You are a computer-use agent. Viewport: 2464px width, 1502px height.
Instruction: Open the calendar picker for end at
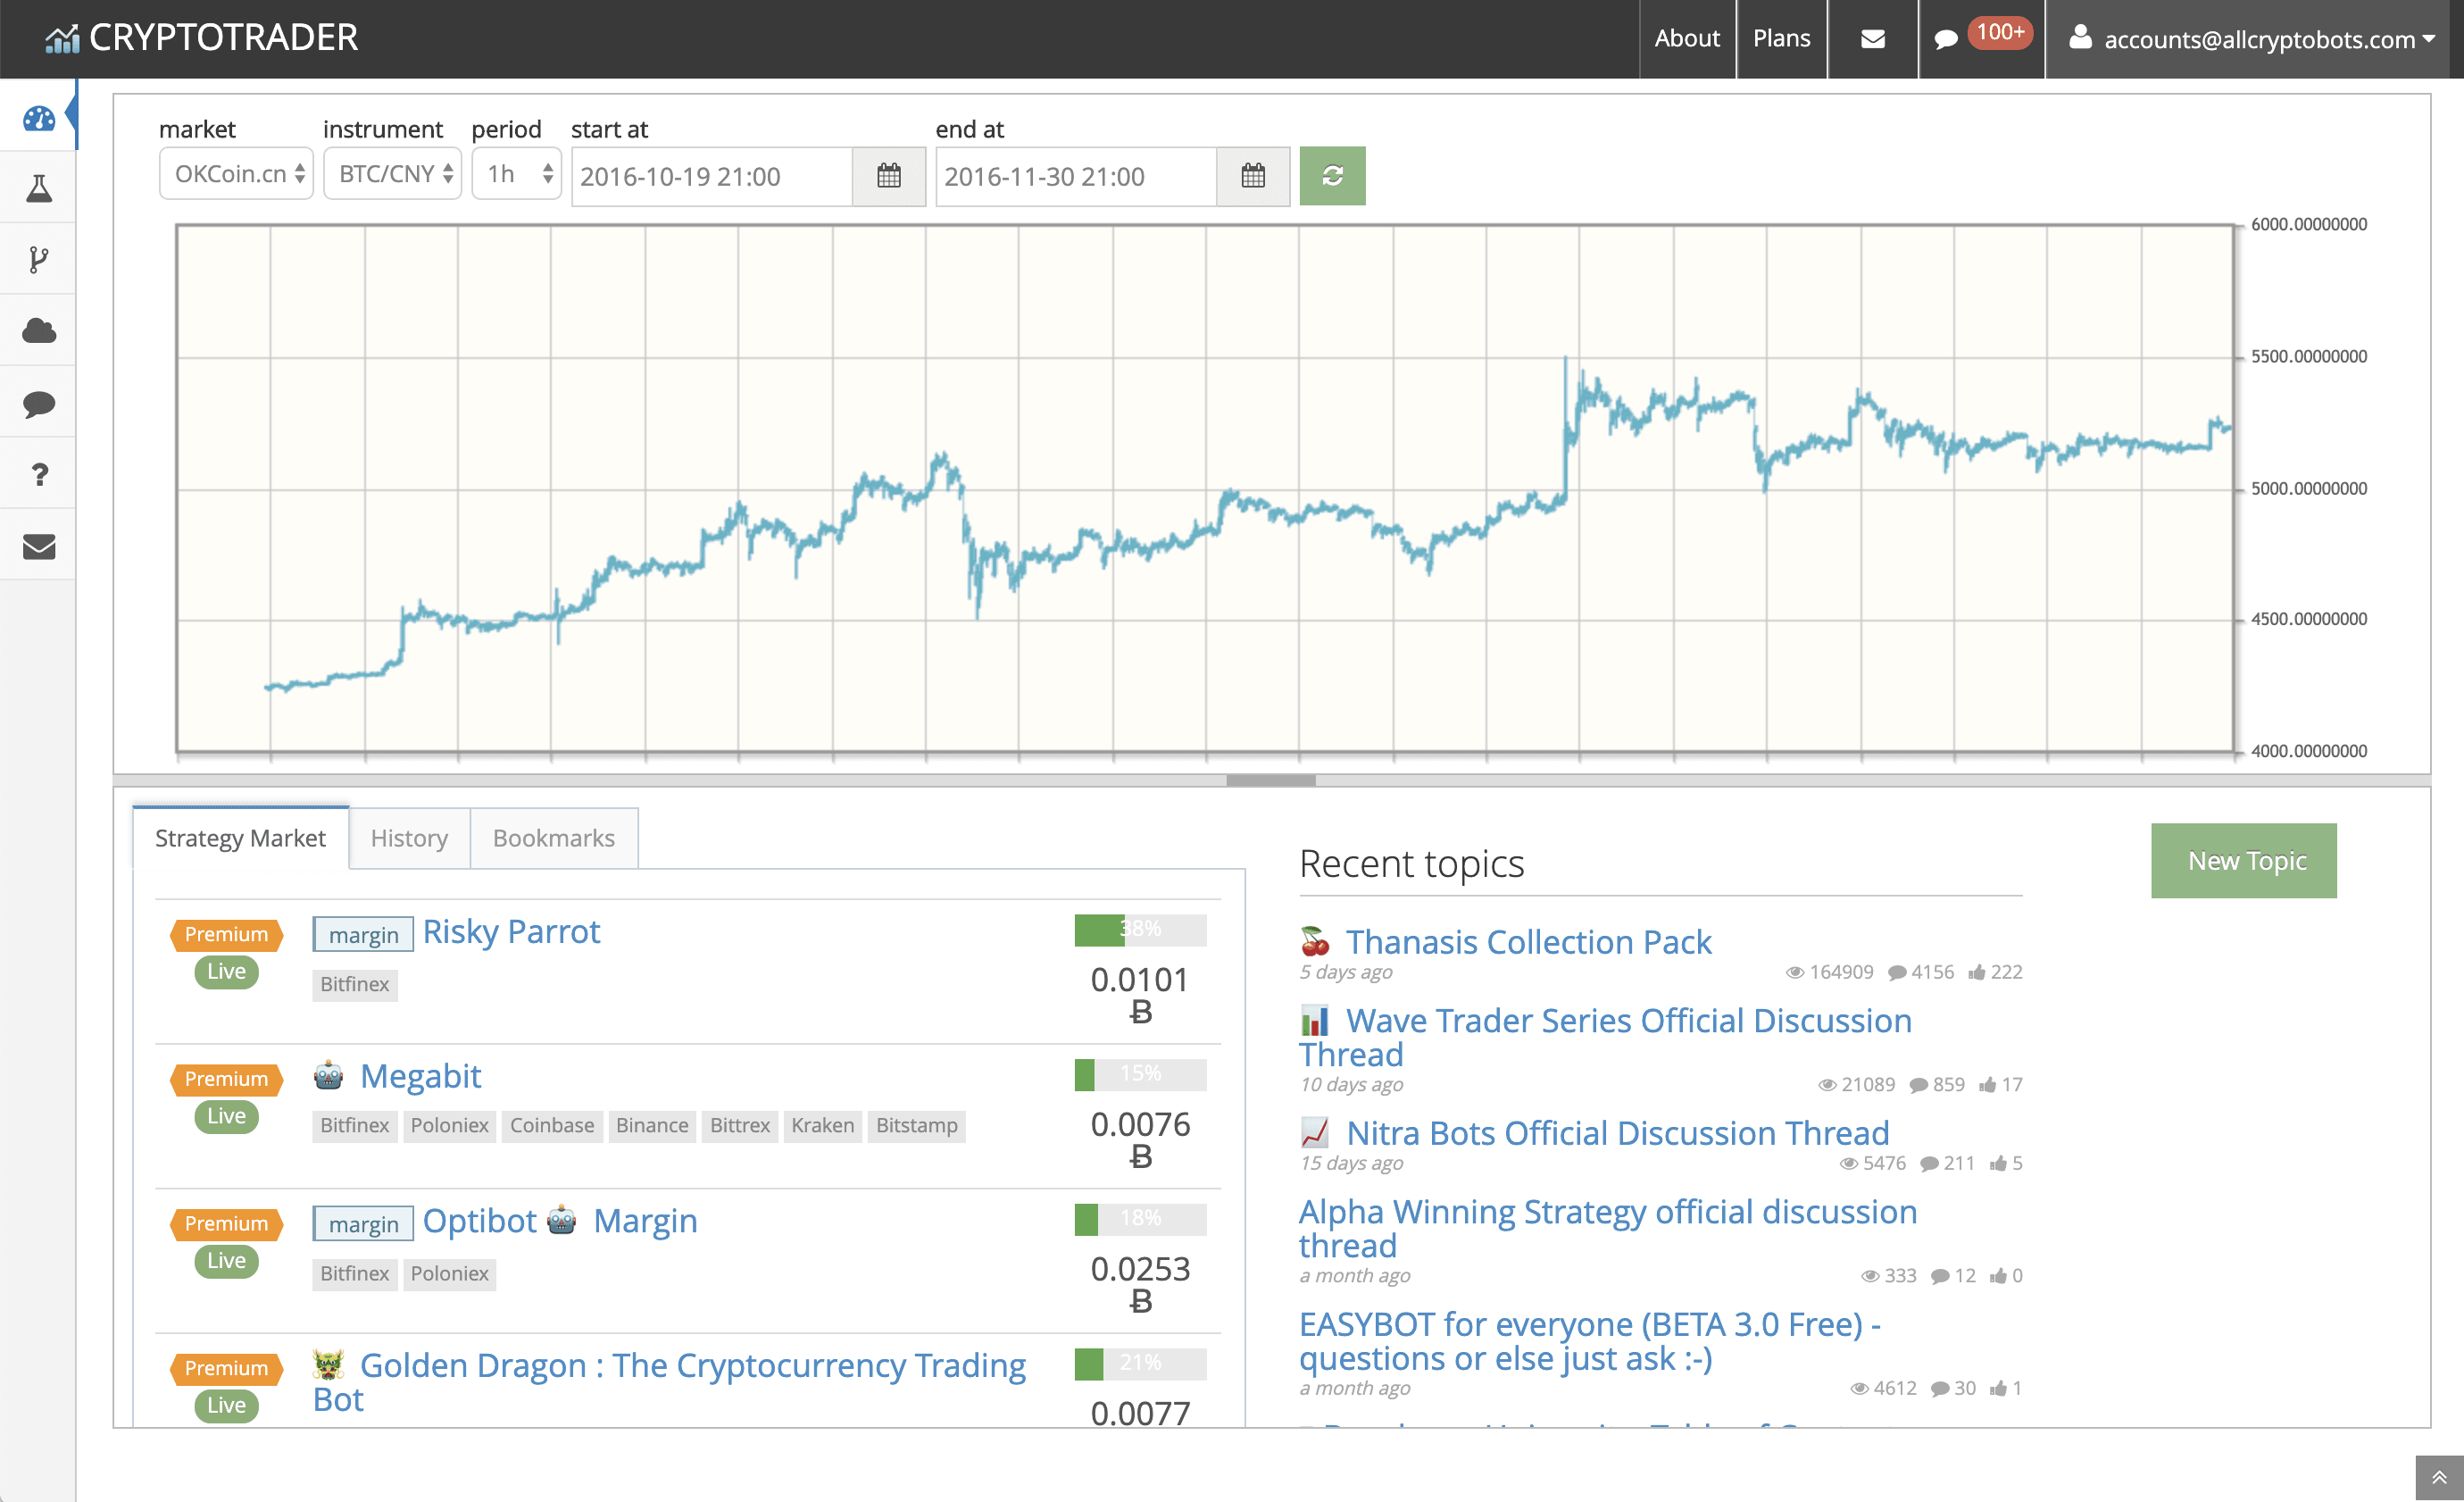tap(1252, 176)
